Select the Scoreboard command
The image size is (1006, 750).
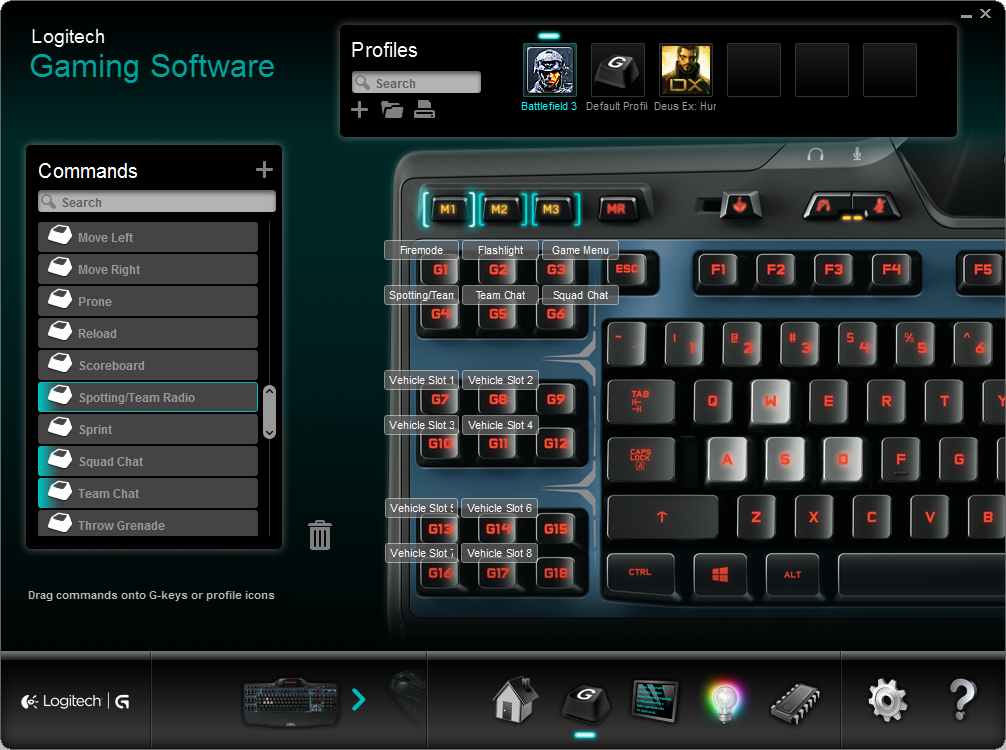pyautogui.click(x=148, y=365)
